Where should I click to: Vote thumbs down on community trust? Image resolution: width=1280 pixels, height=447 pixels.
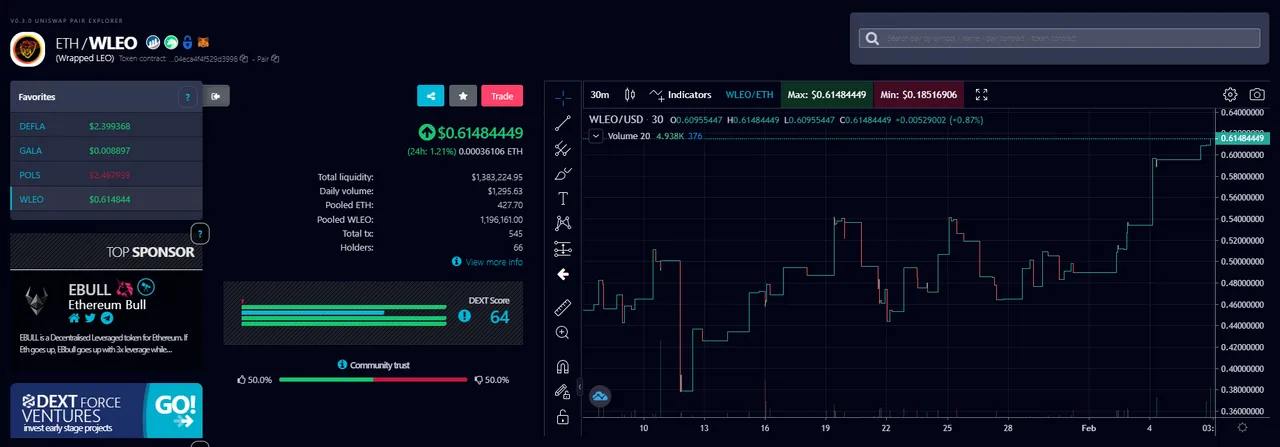click(x=477, y=380)
